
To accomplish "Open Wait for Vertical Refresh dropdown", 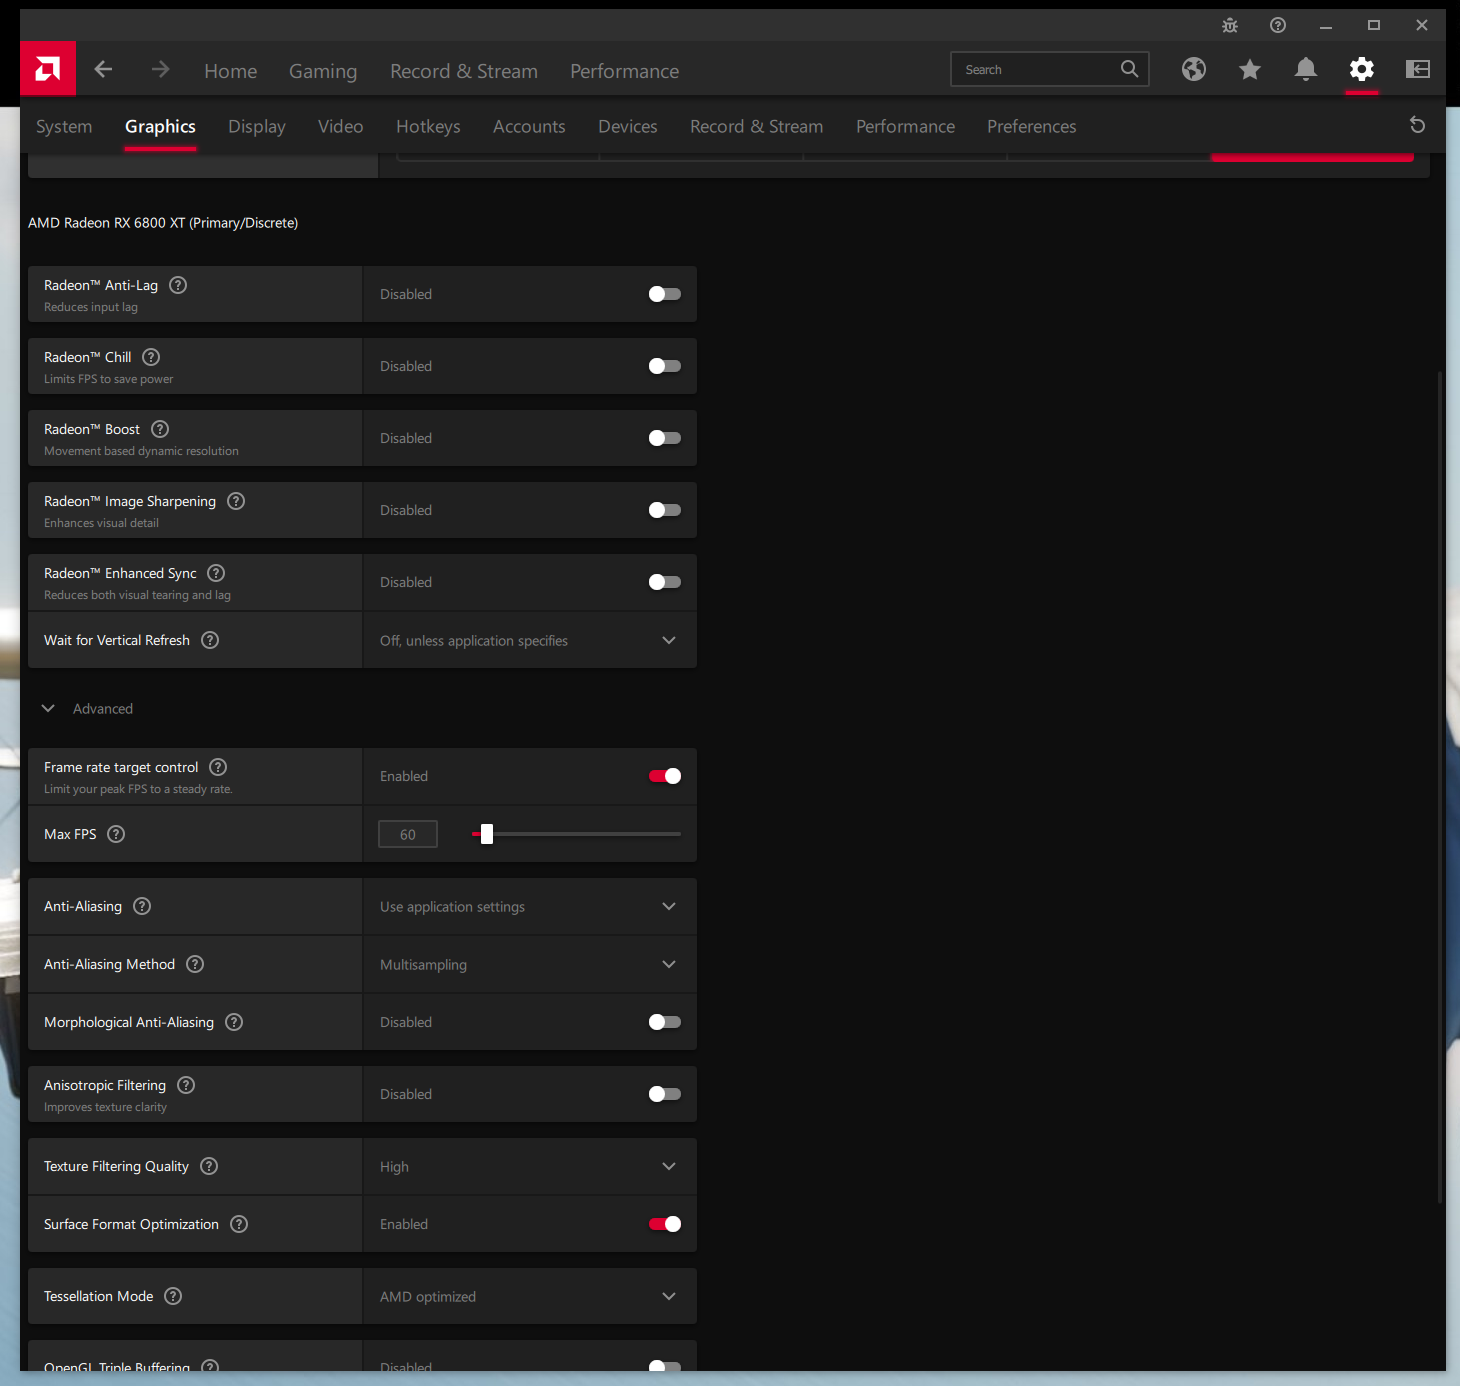I will [x=529, y=640].
